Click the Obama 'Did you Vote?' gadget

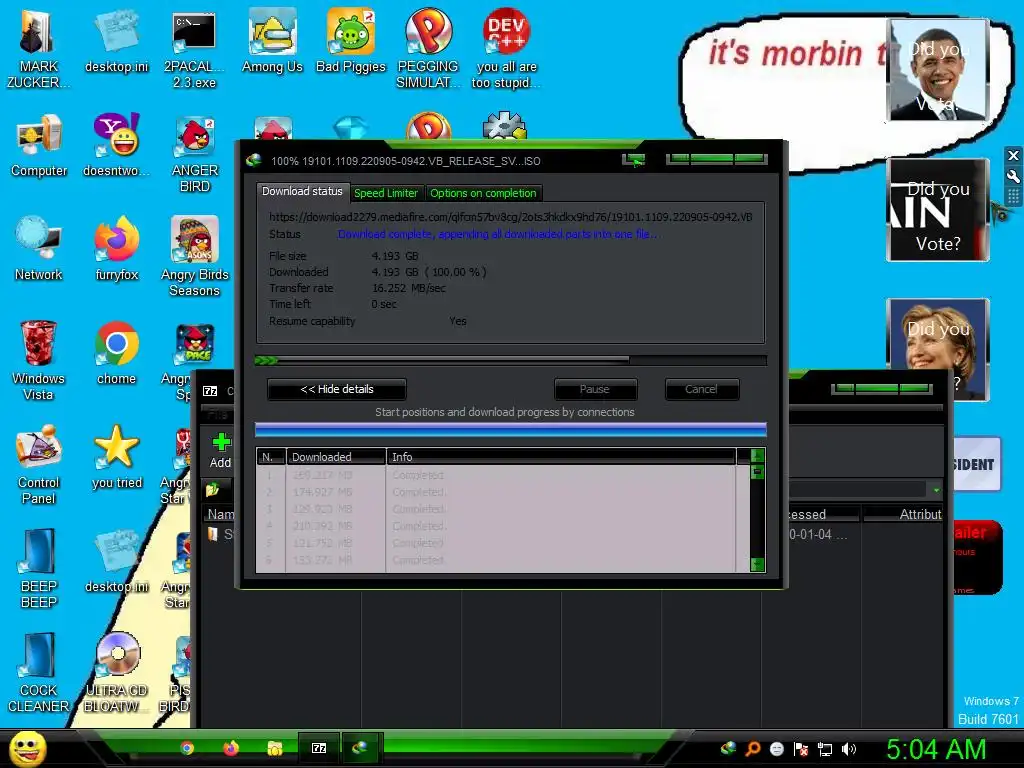coord(938,69)
